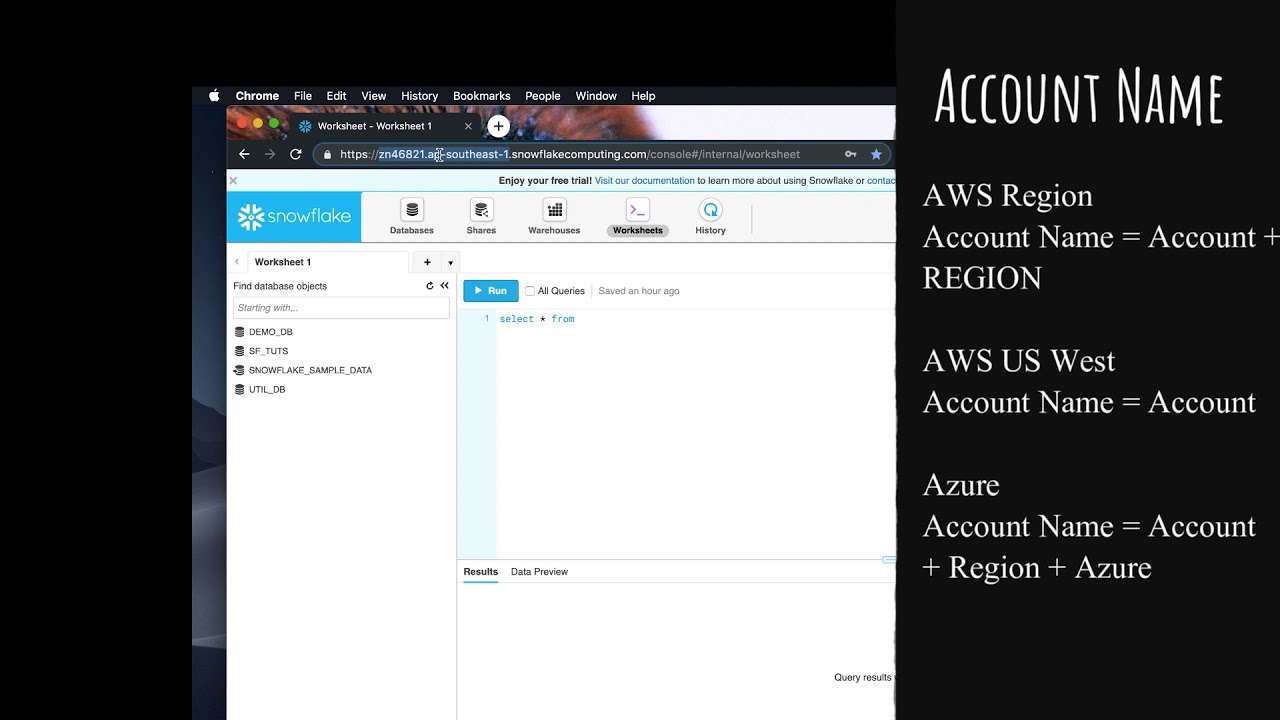The height and width of the screenshot is (720, 1280).
Task: Run the query
Action: click(491, 291)
